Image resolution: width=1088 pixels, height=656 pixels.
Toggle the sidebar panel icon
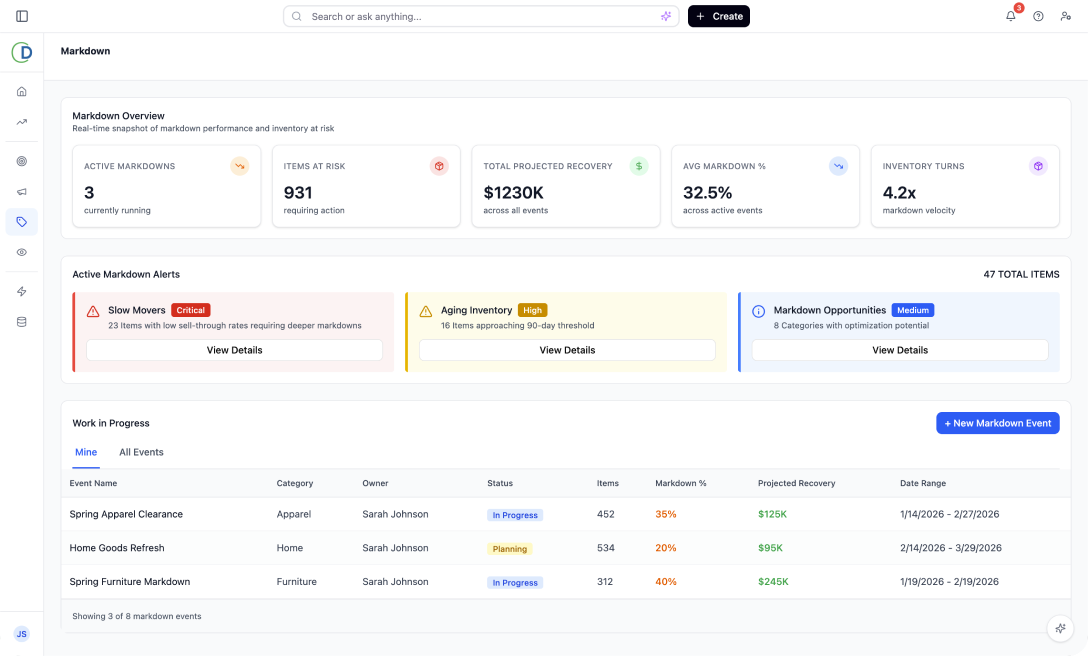tap(22, 16)
